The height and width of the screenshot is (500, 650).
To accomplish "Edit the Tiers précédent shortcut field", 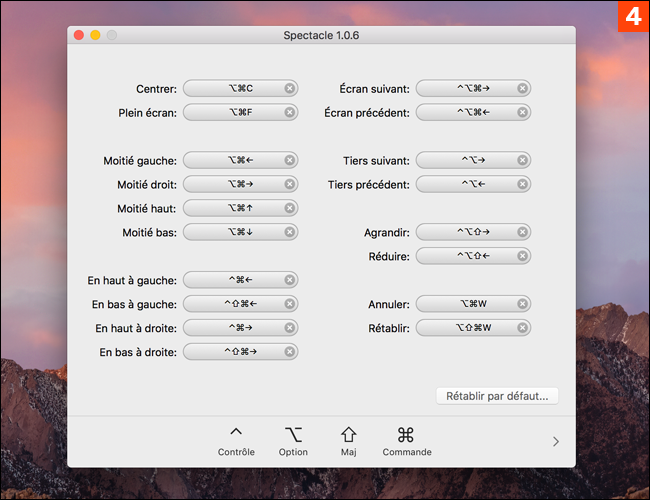I will click(x=473, y=184).
